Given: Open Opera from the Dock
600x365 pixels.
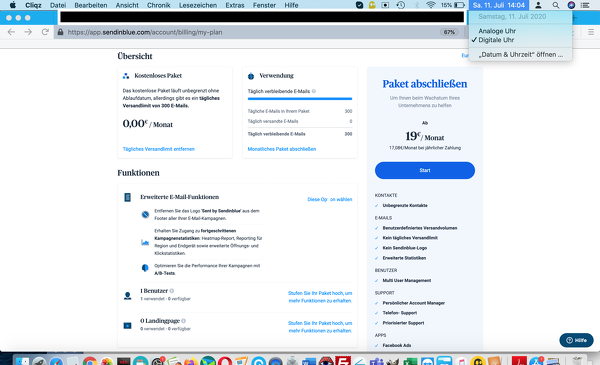Looking at the screenshot, I should click(x=225, y=361).
